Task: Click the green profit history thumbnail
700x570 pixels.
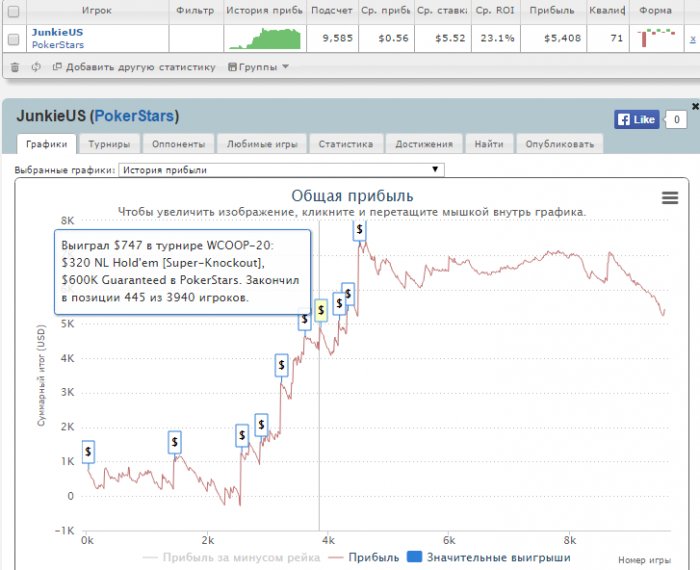Action: [x=265, y=38]
